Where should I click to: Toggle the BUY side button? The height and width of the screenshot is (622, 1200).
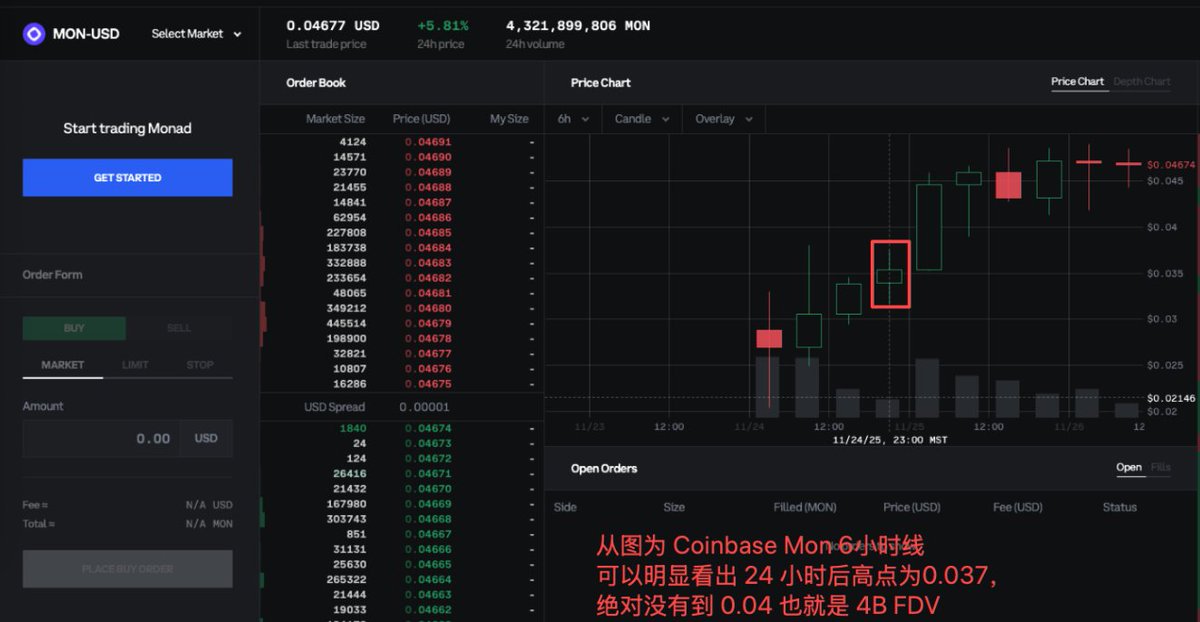tap(74, 328)
